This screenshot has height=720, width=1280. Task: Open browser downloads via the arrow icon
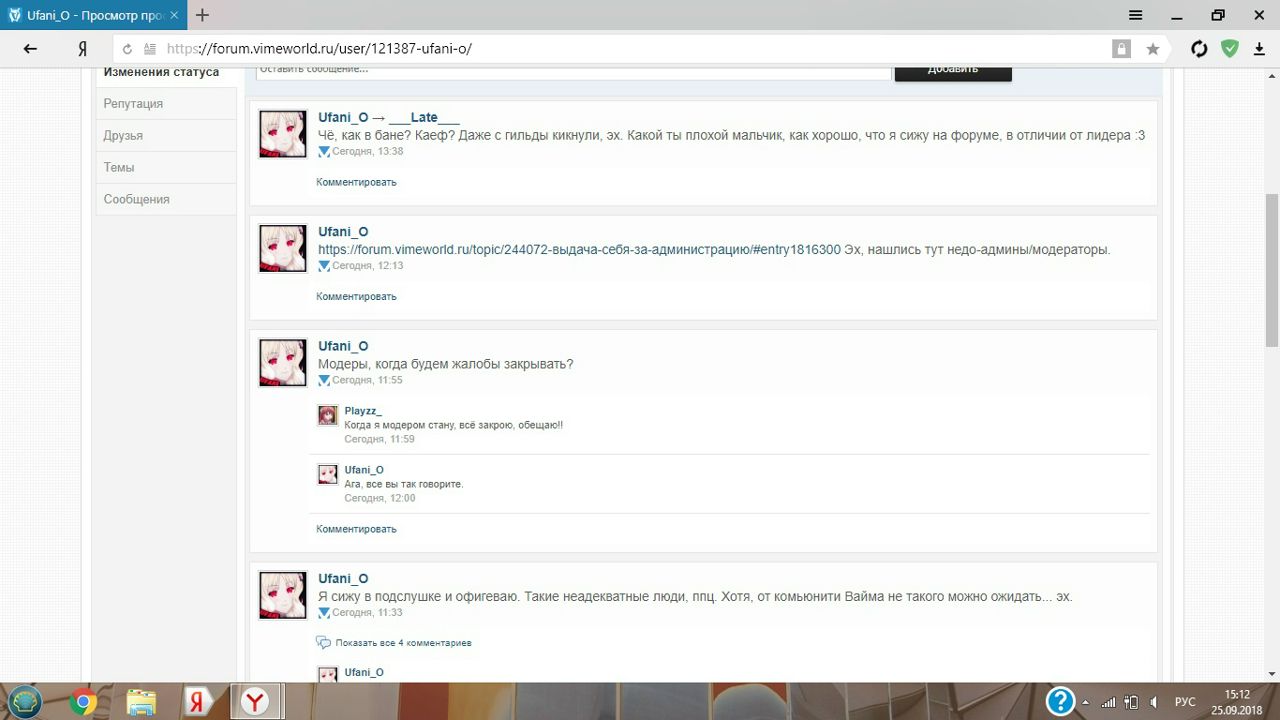pyautogui.click(x=1259, y=49)
